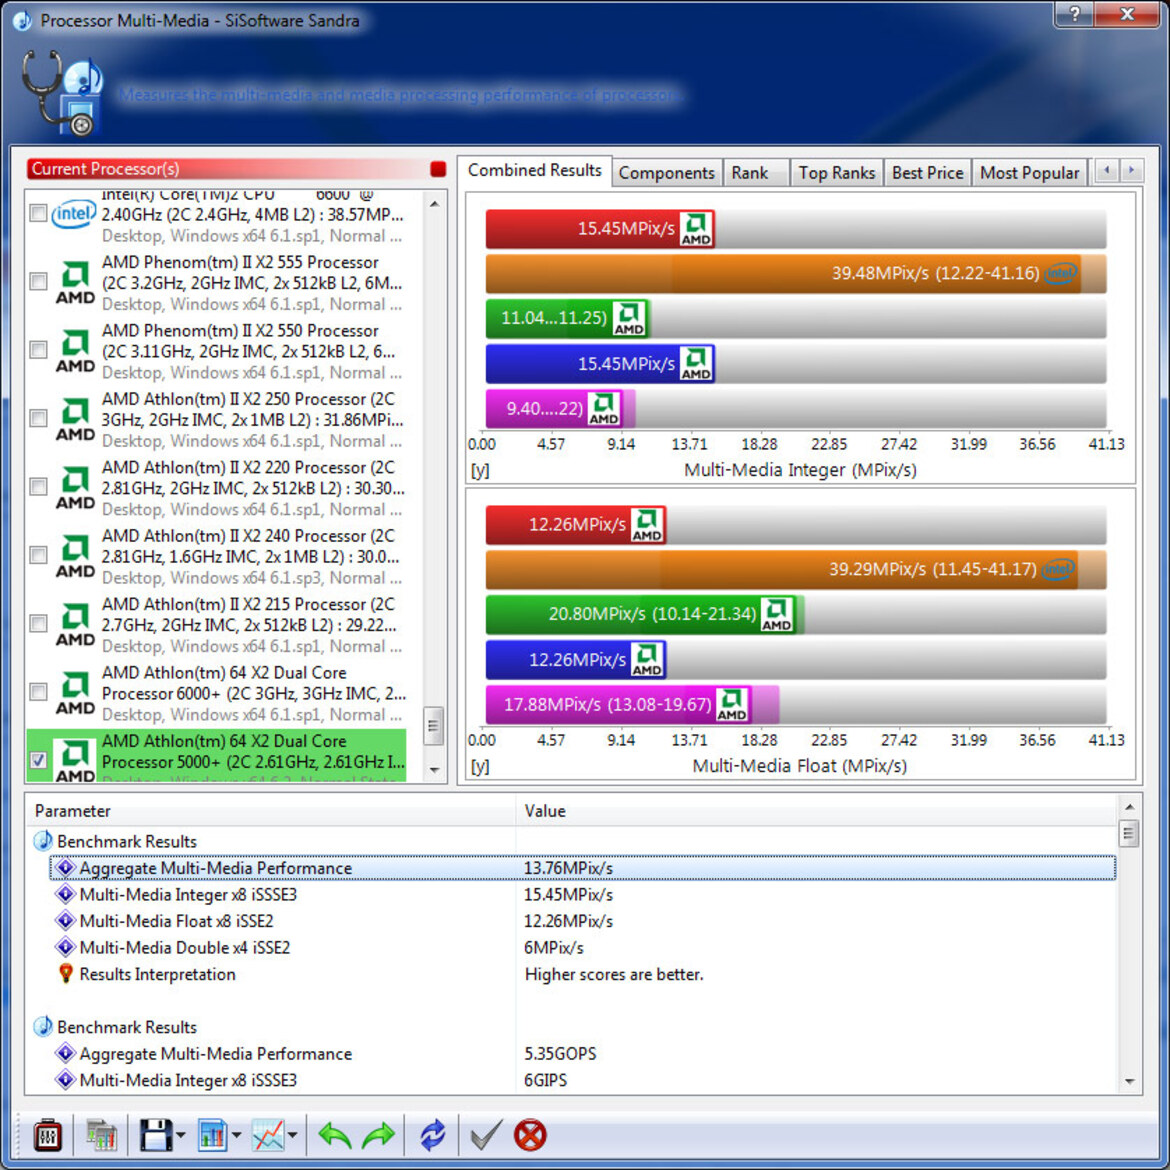This screenshot has width=1170, height=1170.
Task: Click the bar chart view icon
Action: coord(213,1136)
